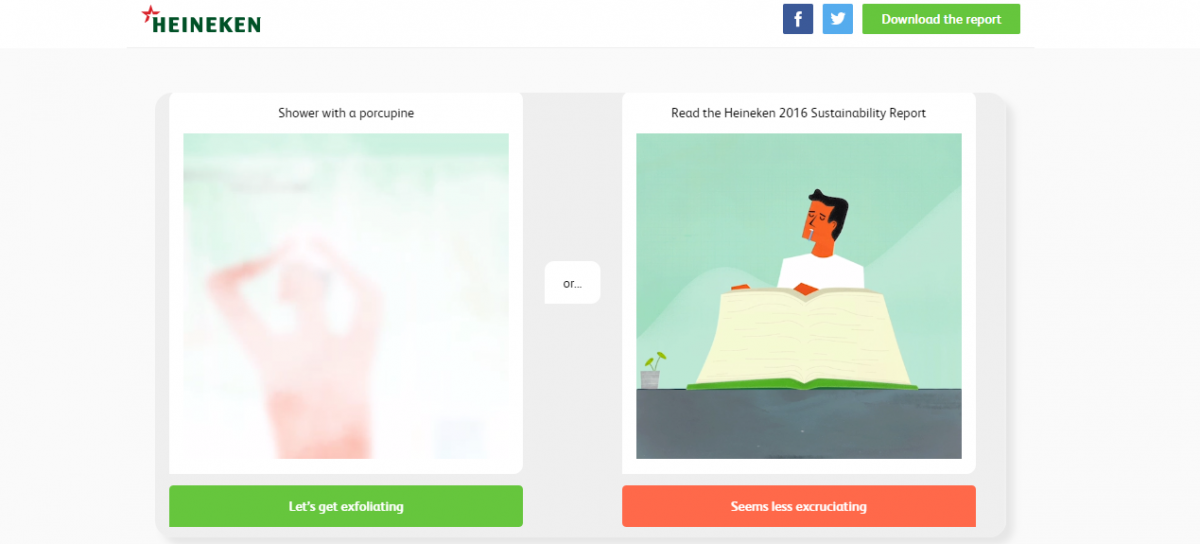Click the green book cover edge
The image size is (1200, 544).
(x=802, y=386)
